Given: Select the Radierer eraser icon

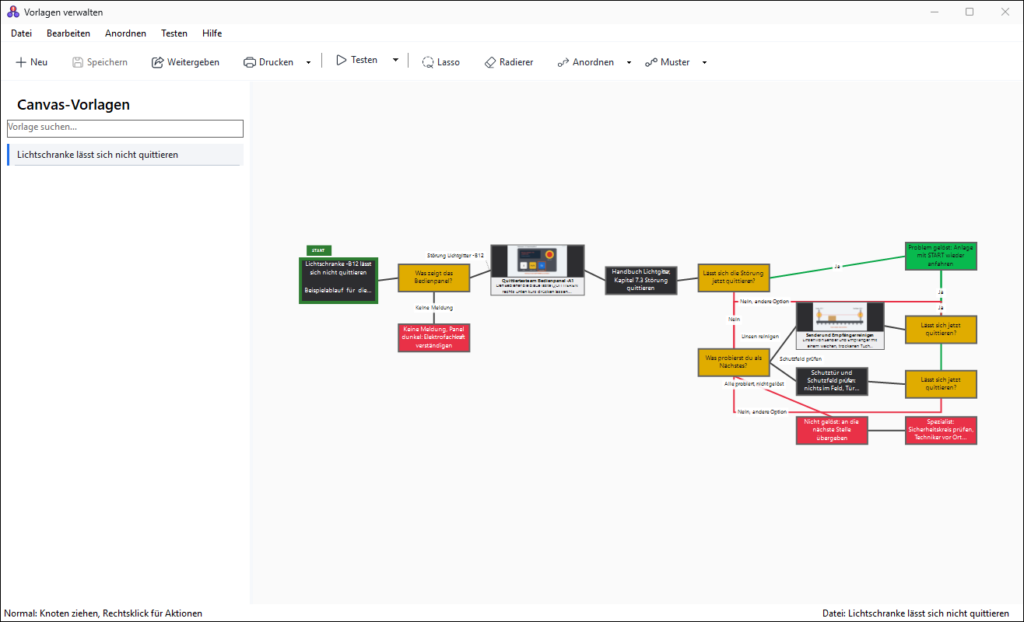Looking at the screenshot, I should tap(490, 62).
